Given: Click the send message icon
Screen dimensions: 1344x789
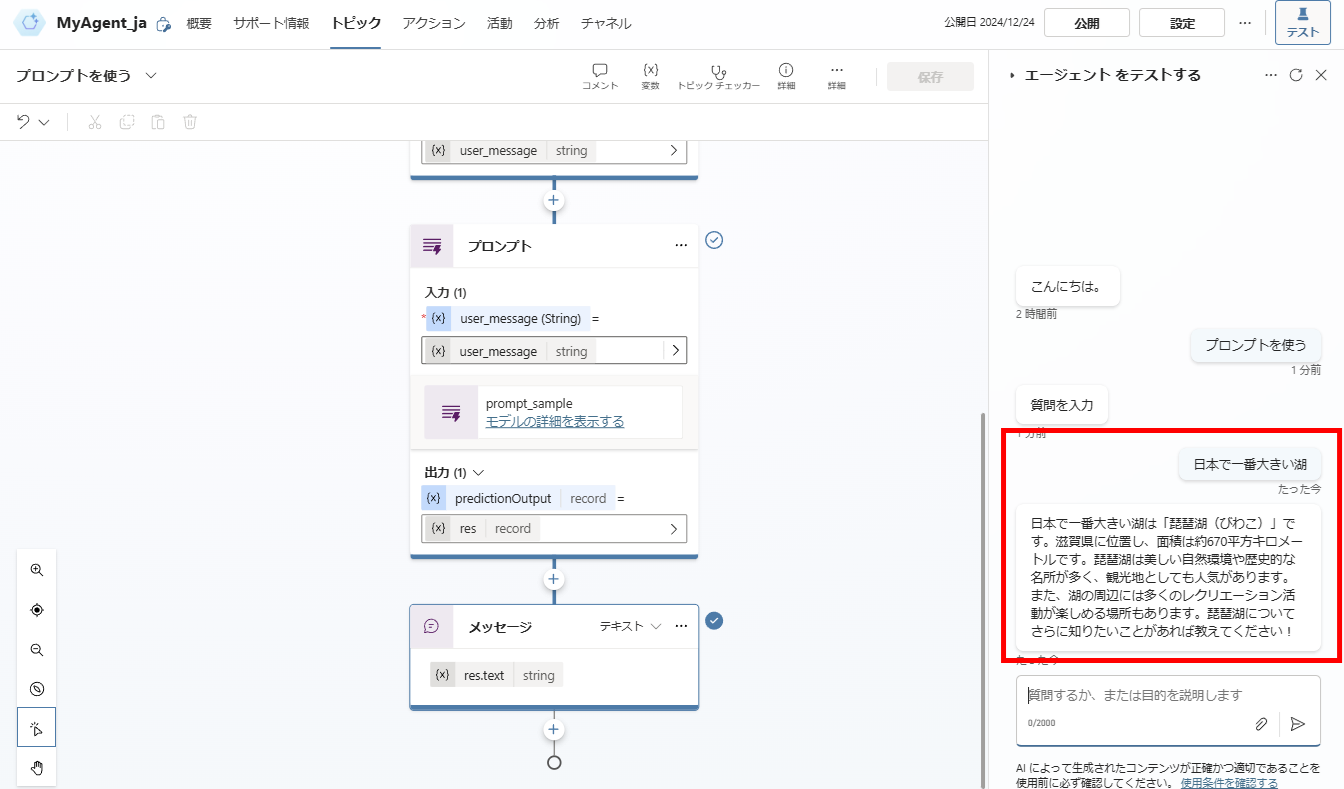Looking at the screenshot, I should click(1297, 723).
